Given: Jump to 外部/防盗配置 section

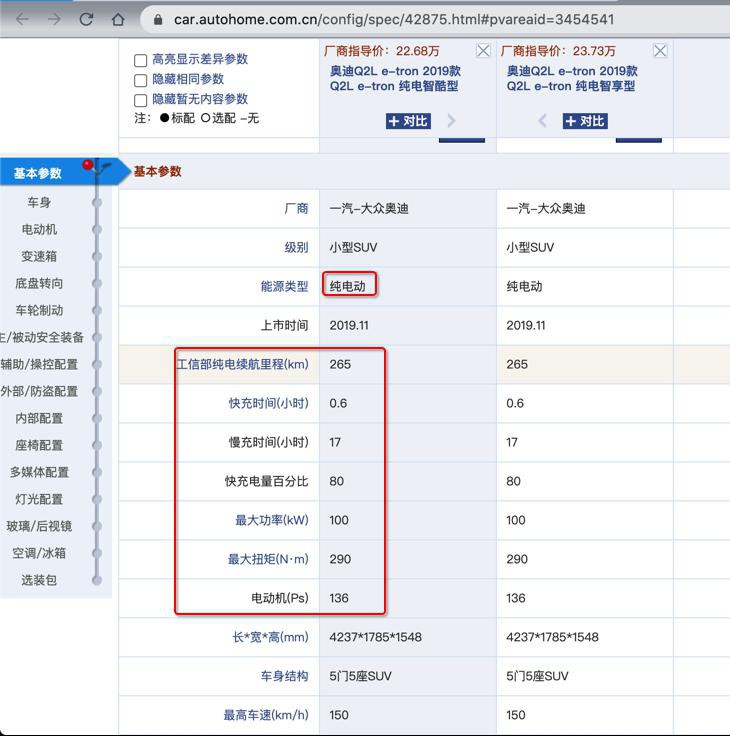Looking at the screenshot, I should (x=39, y=391).
